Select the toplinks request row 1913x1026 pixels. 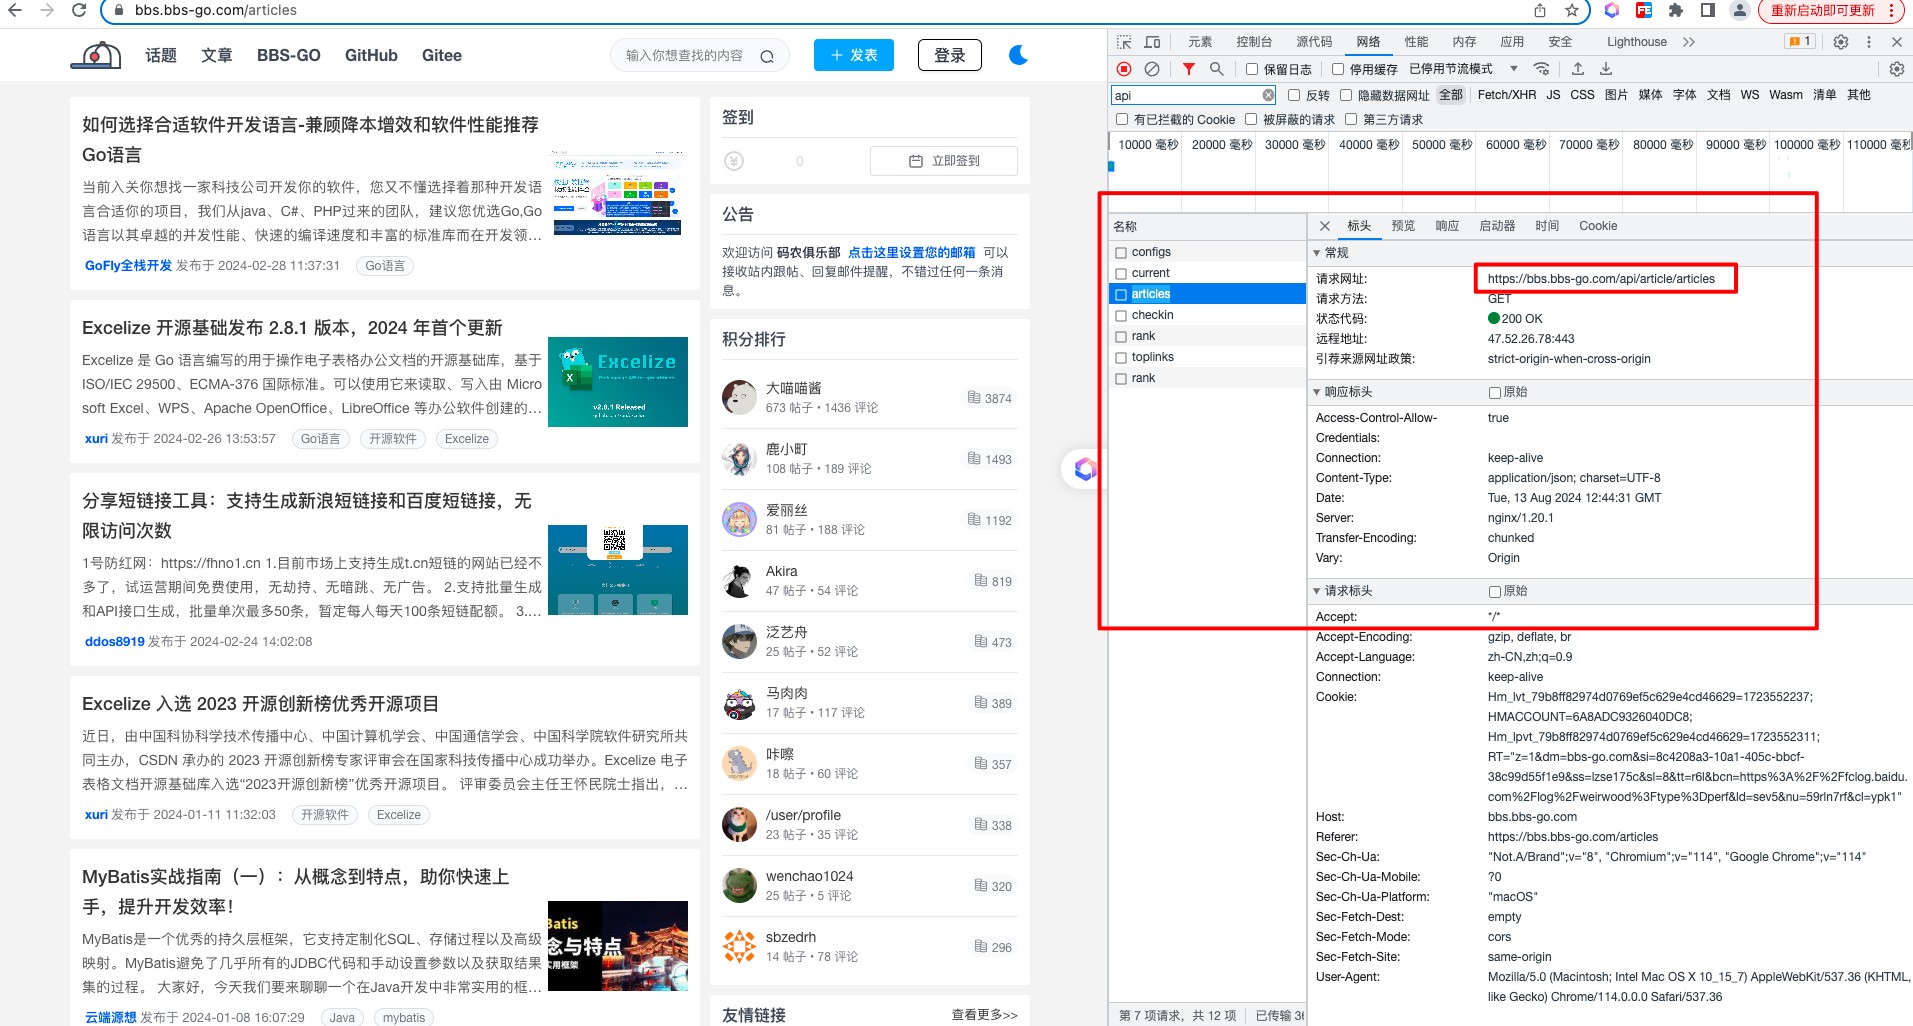[x=1207, y=357]
